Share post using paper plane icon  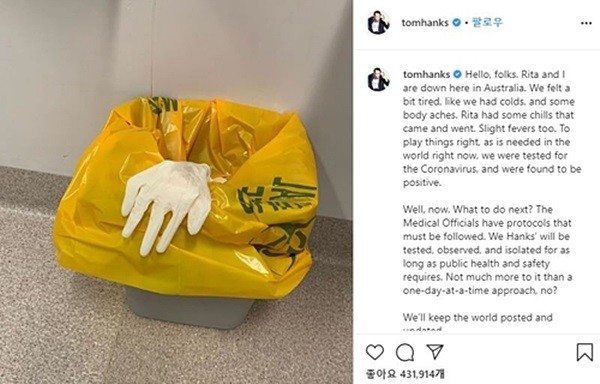435,351
